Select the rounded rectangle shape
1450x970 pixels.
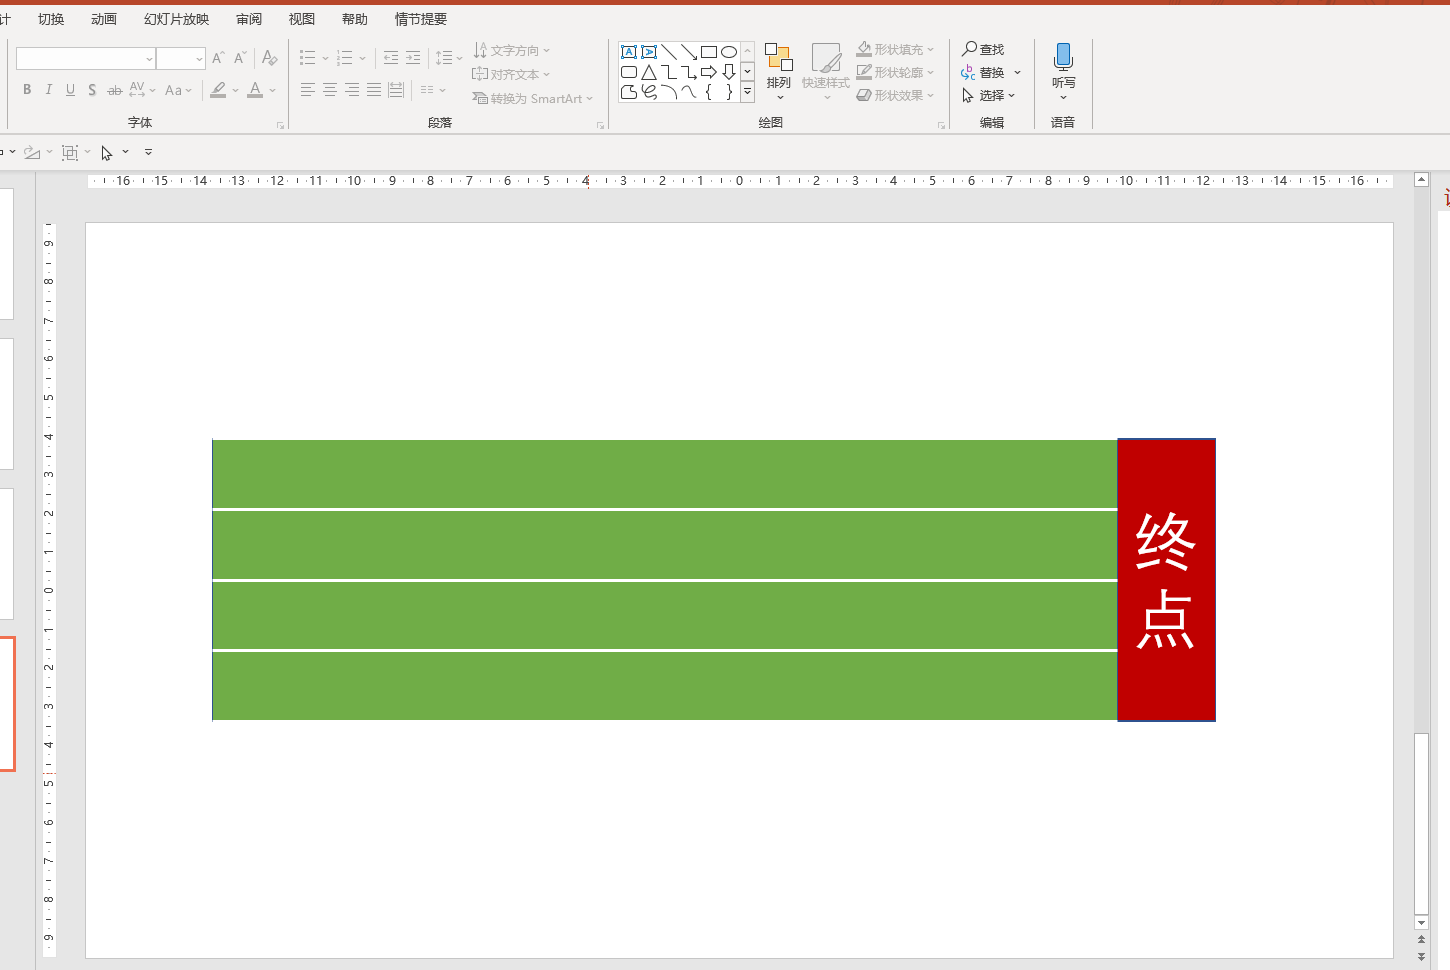[x=629, y=72]
